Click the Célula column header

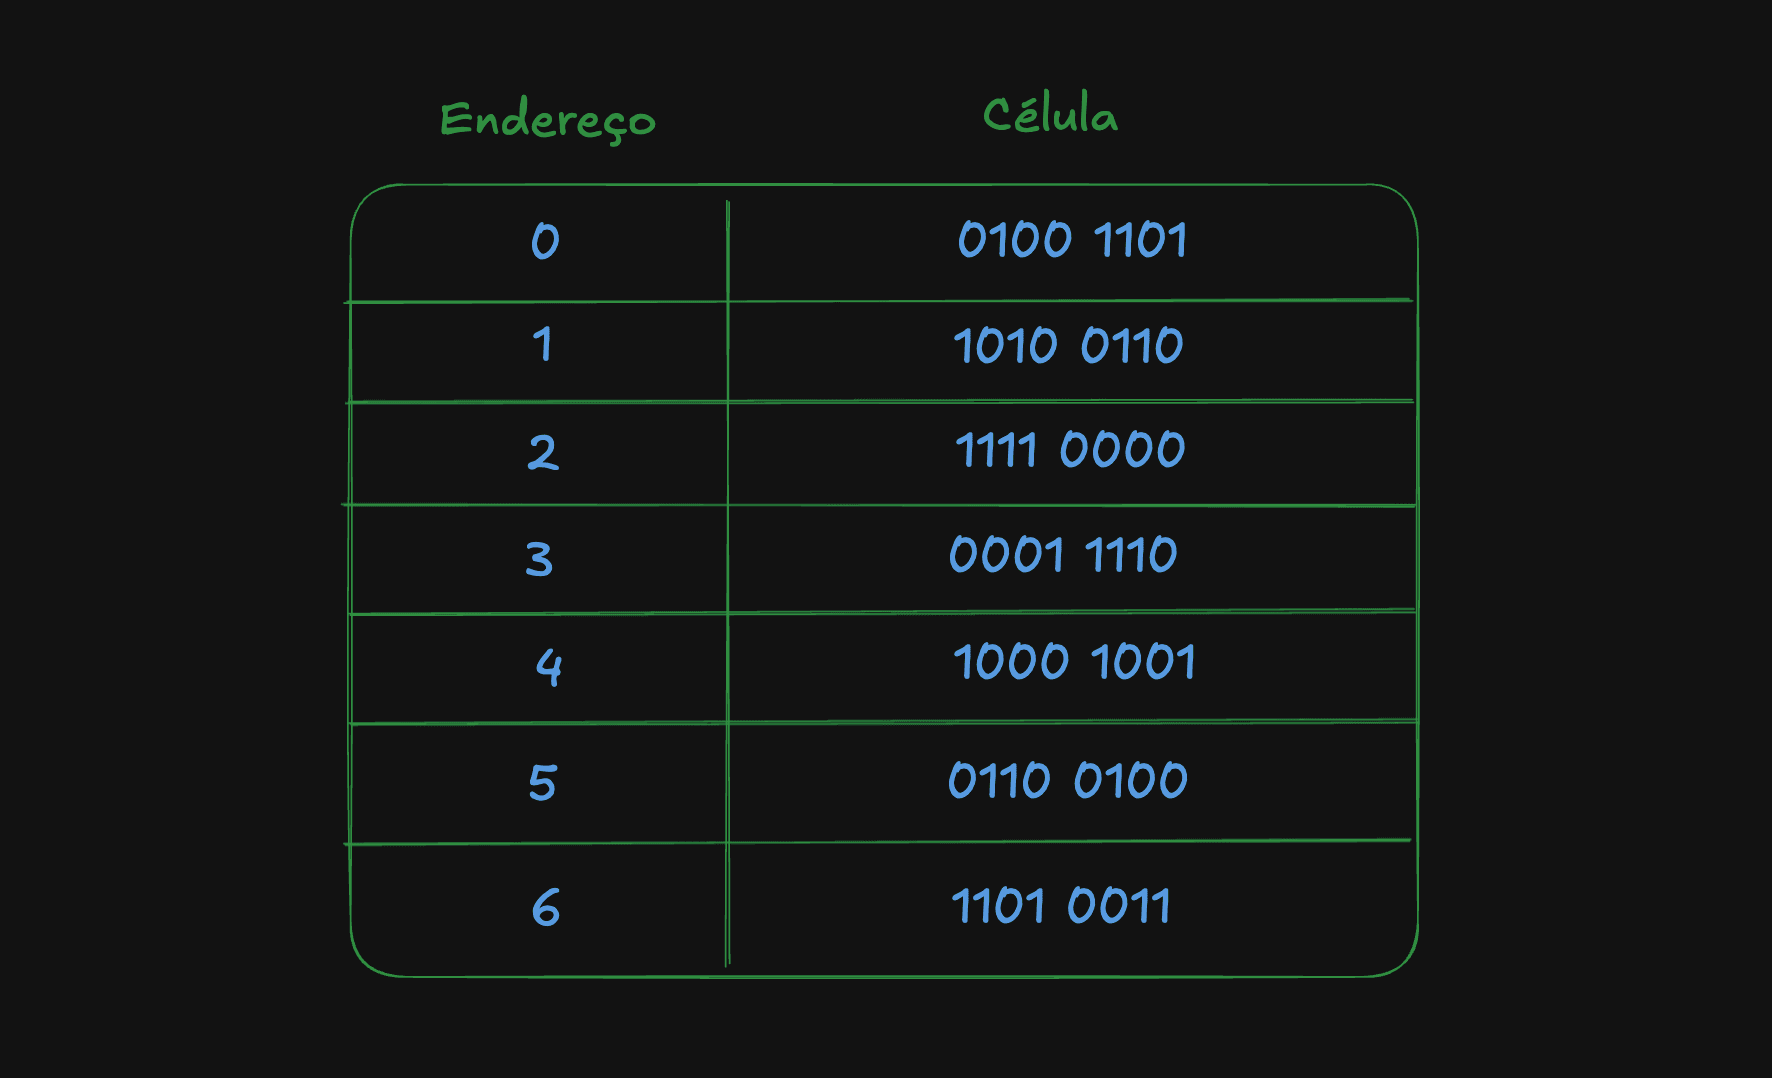[1050, 114]
